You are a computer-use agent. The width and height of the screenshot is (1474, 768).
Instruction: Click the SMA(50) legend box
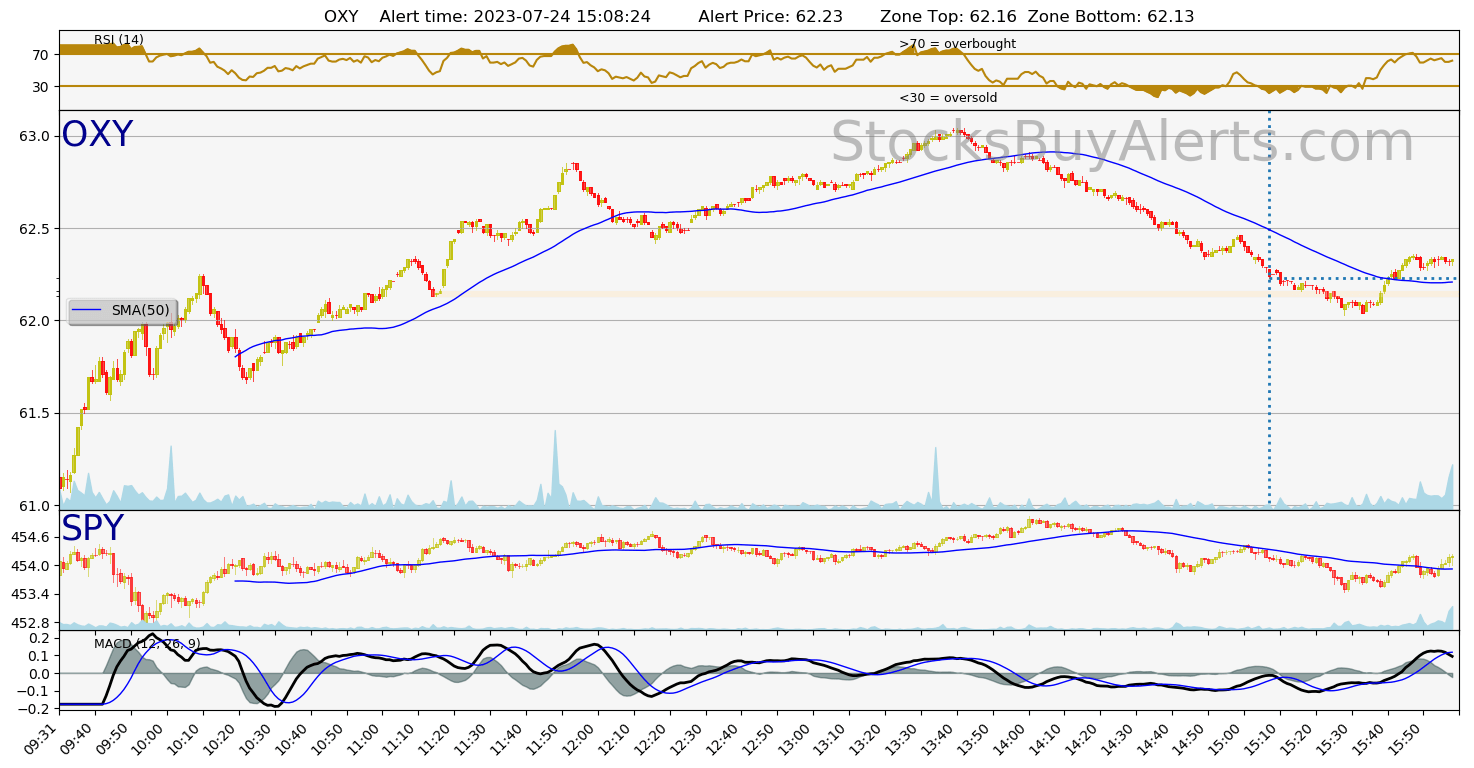[x=122, y=311]
